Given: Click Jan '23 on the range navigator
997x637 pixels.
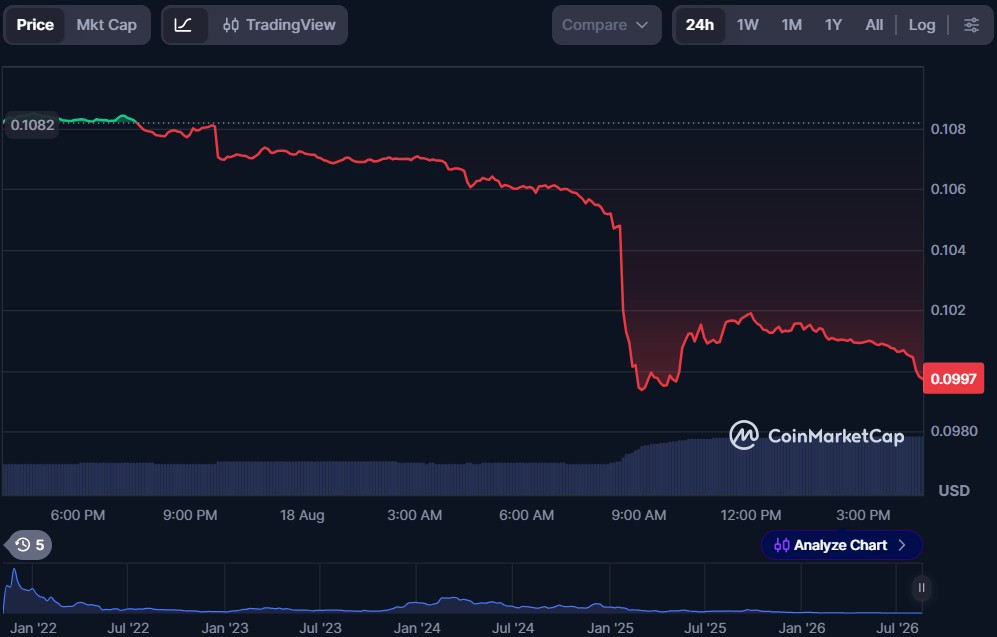Looking at the screenshot, I should tap(224, 628).
